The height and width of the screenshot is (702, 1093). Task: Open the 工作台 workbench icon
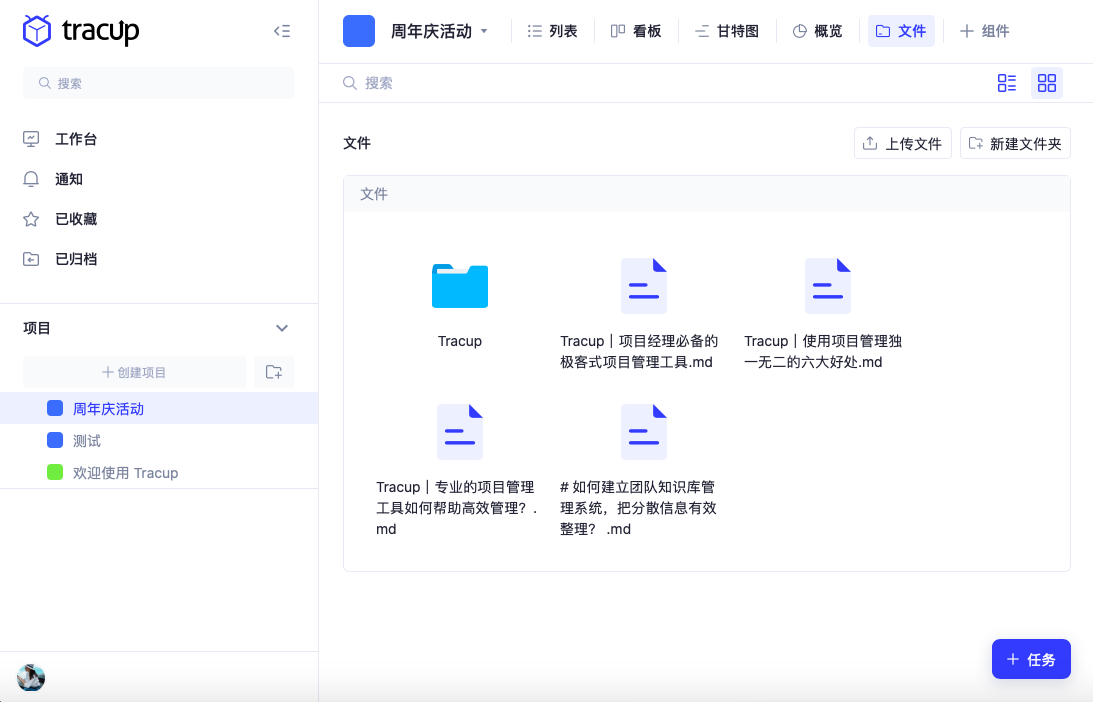pyautogui.click(x=31, y=139)
